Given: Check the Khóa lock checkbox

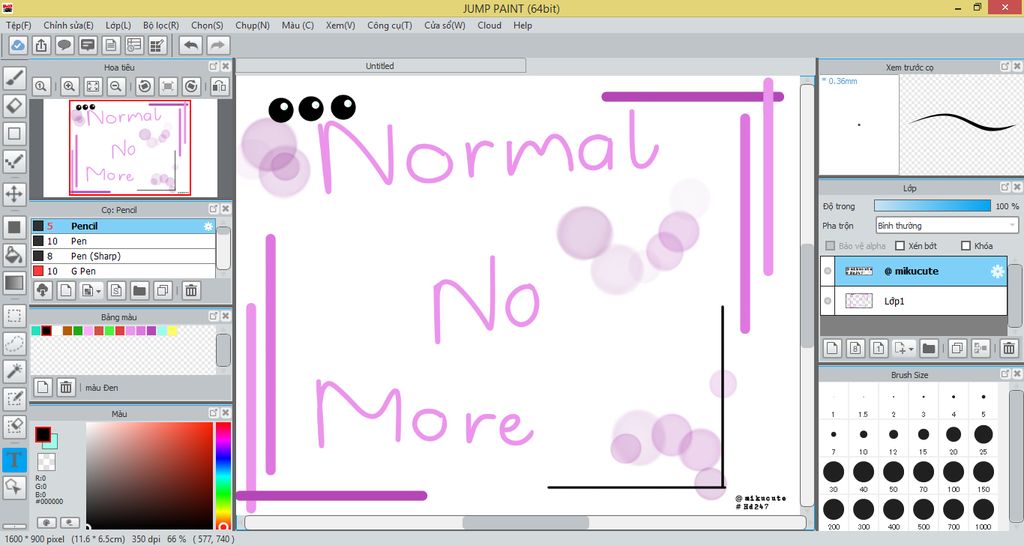Looking at the screenshot, I should [x=965, y=246].
